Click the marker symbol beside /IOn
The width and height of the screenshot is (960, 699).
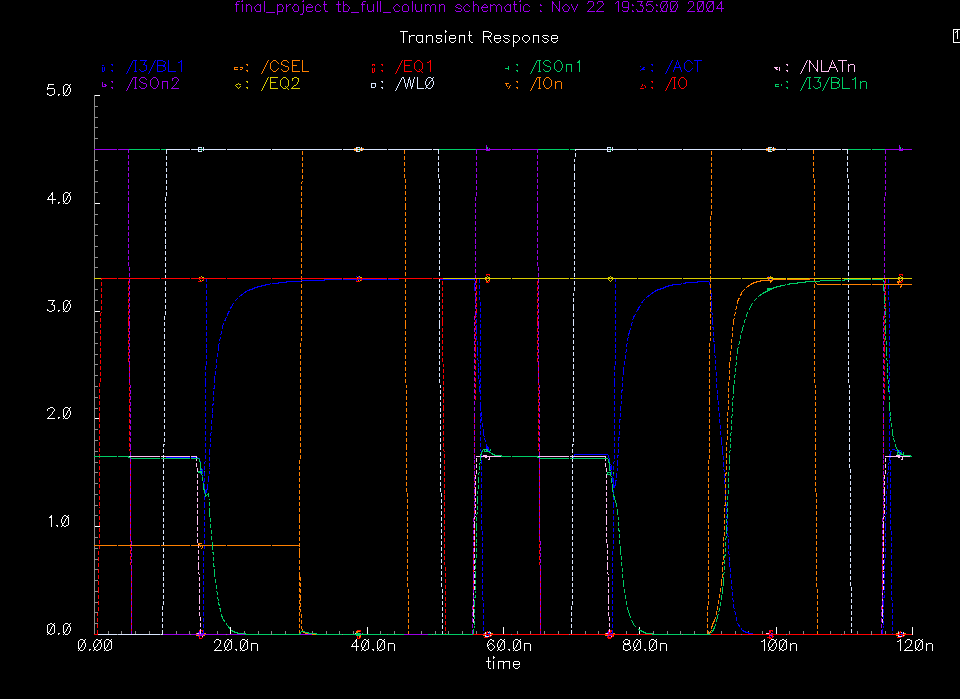click(510, 85)
